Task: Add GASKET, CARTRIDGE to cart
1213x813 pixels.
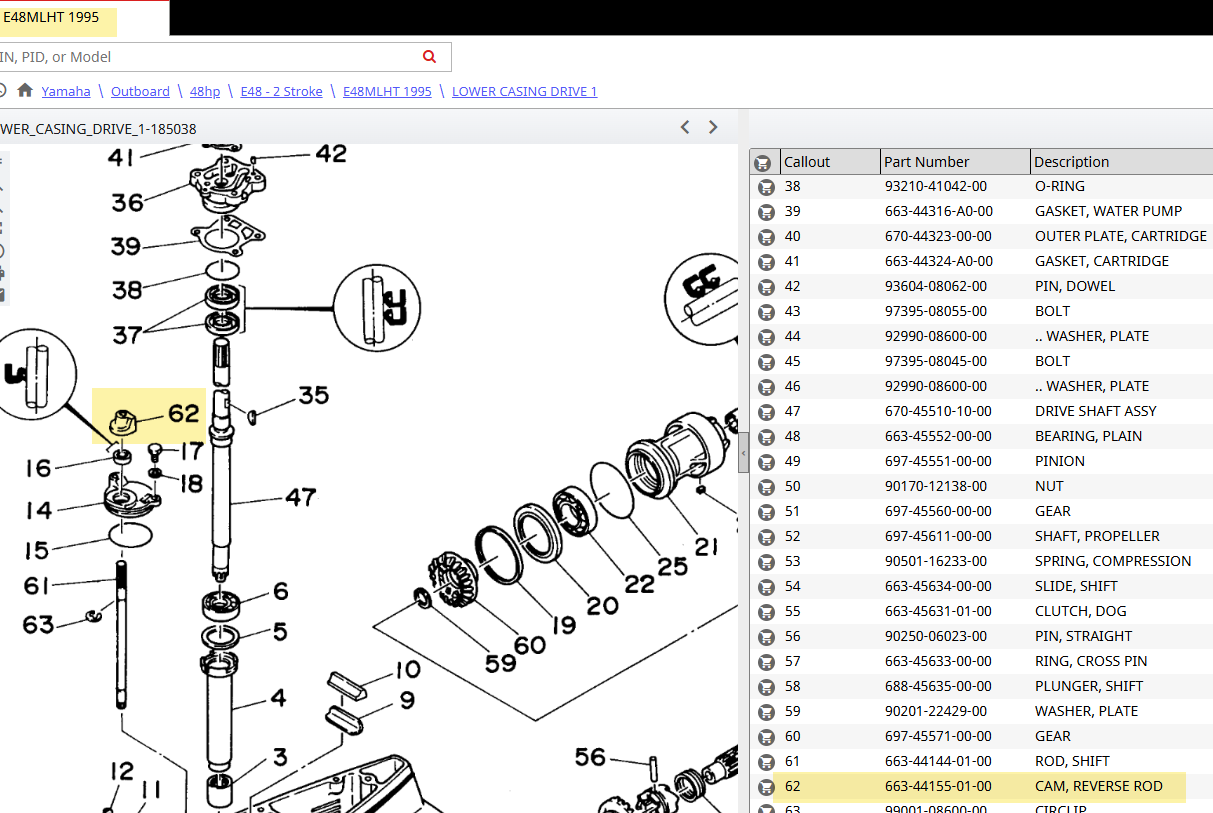Action: 766,262
